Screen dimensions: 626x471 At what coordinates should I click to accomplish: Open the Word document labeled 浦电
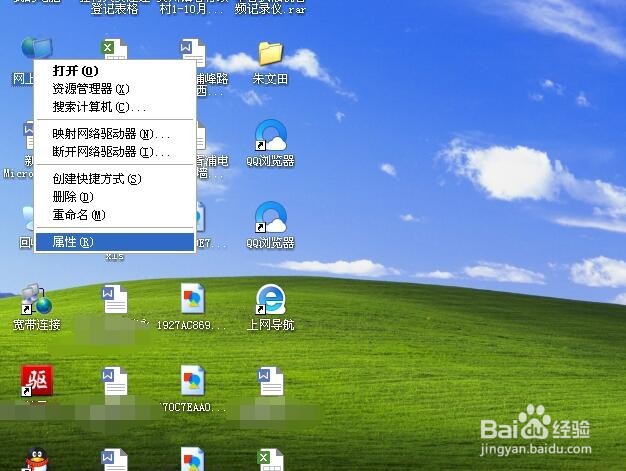(201, 137)
